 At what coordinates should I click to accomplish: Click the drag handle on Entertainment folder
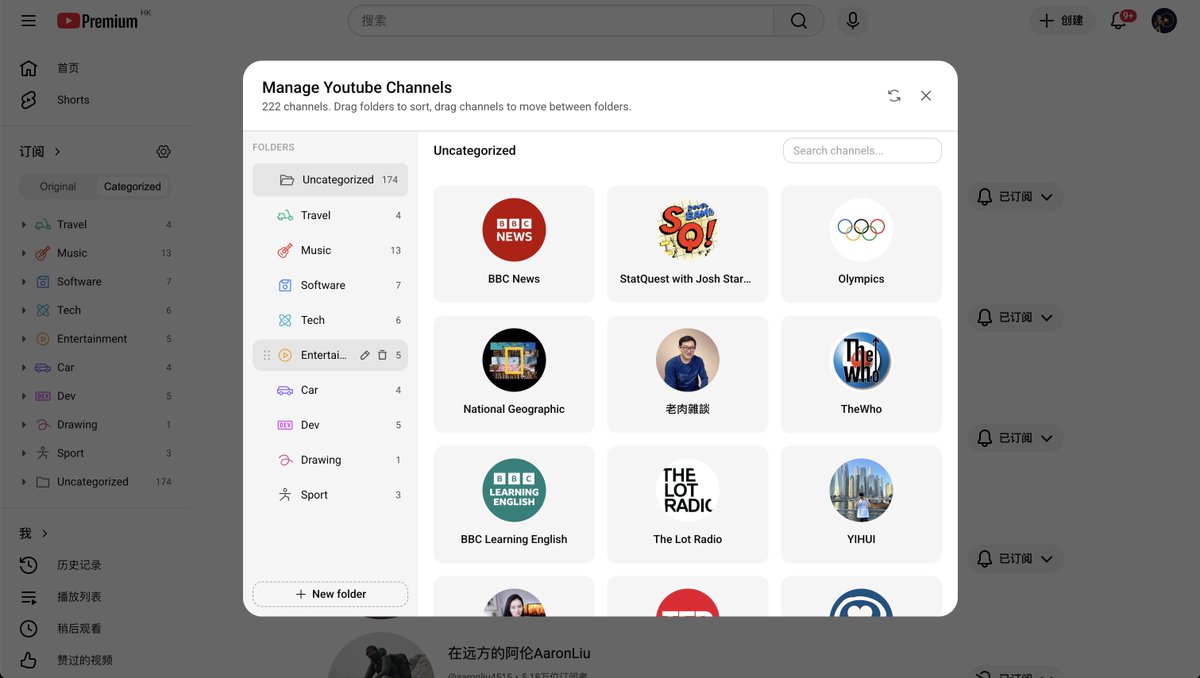(266, 355)
